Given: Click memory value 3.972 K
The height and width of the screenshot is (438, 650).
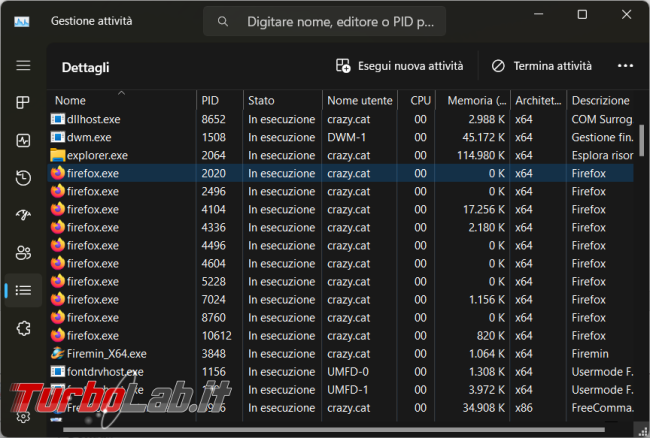Looking at the screenshot, I should [x=487, y=390].
